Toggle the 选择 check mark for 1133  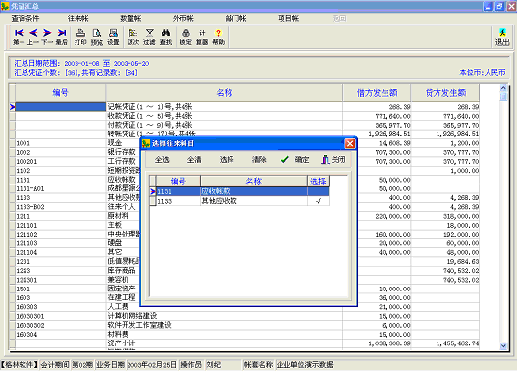[x=318, y=201]
